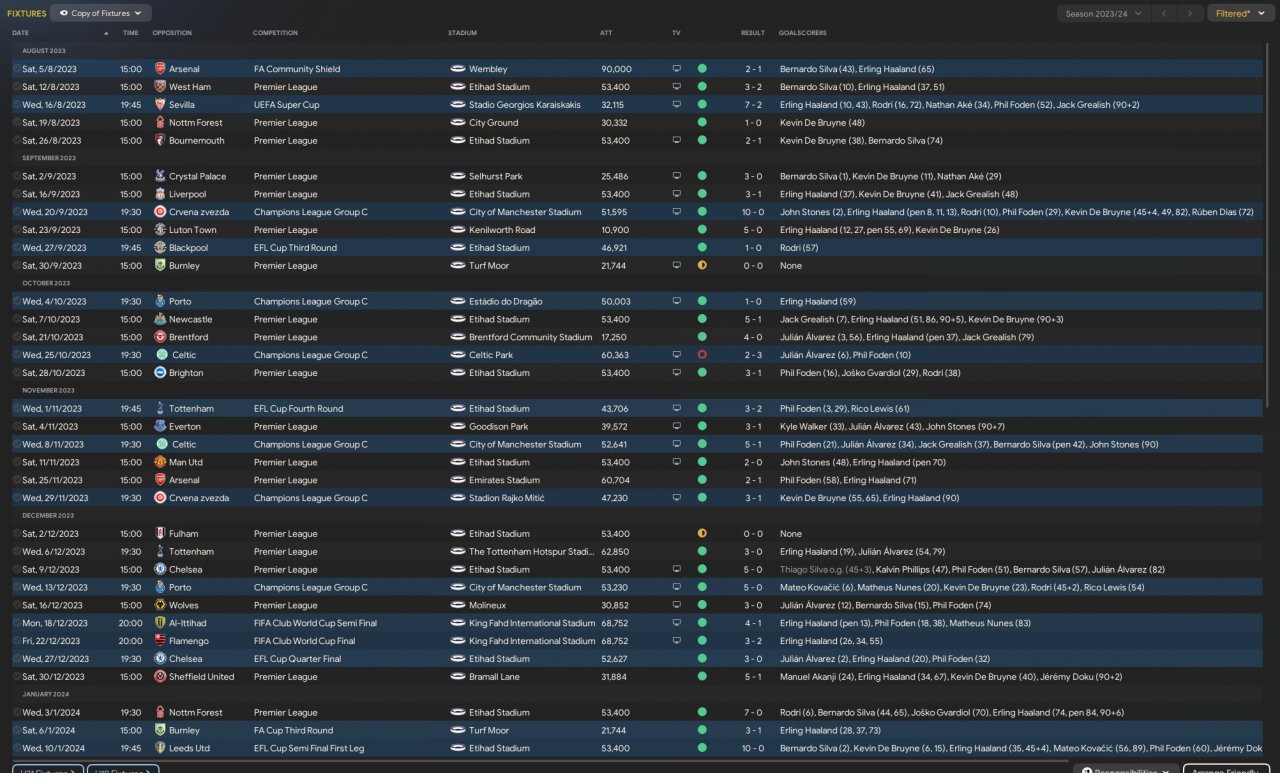Click the Newcastle club crest
The width and height of the screenshot is (1280, 773).
(x=160, y=319)
